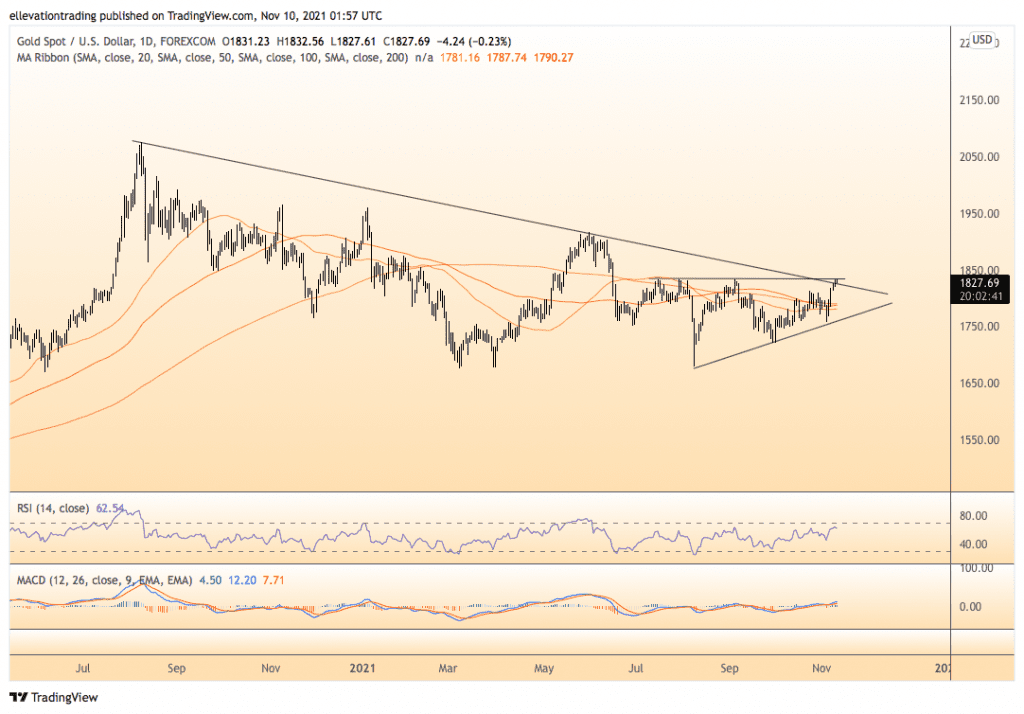This screenshot has width=1024, height=714.
Task: Click the 1950.00 price axis label
Action: pos(979,214)
